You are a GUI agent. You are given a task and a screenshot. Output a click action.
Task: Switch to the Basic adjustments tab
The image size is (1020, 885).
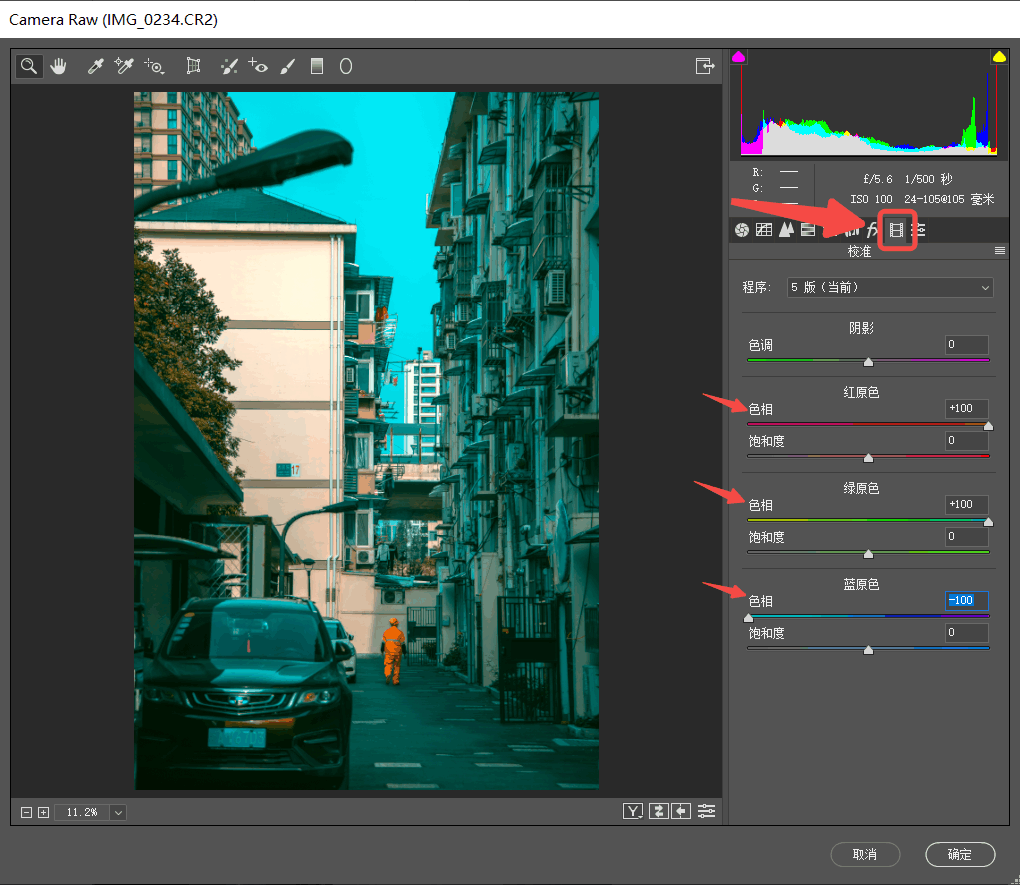click(x=742, y=230)
